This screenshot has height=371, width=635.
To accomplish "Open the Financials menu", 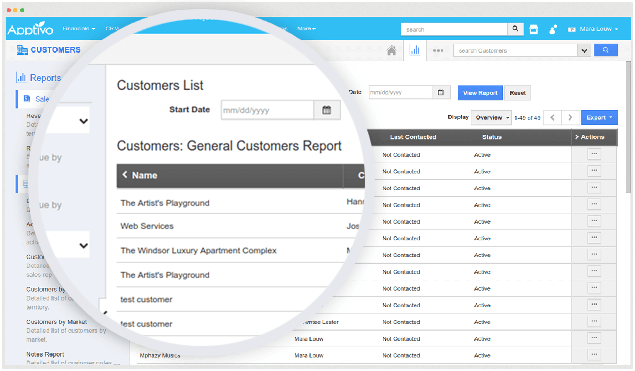I will [79, 29].
